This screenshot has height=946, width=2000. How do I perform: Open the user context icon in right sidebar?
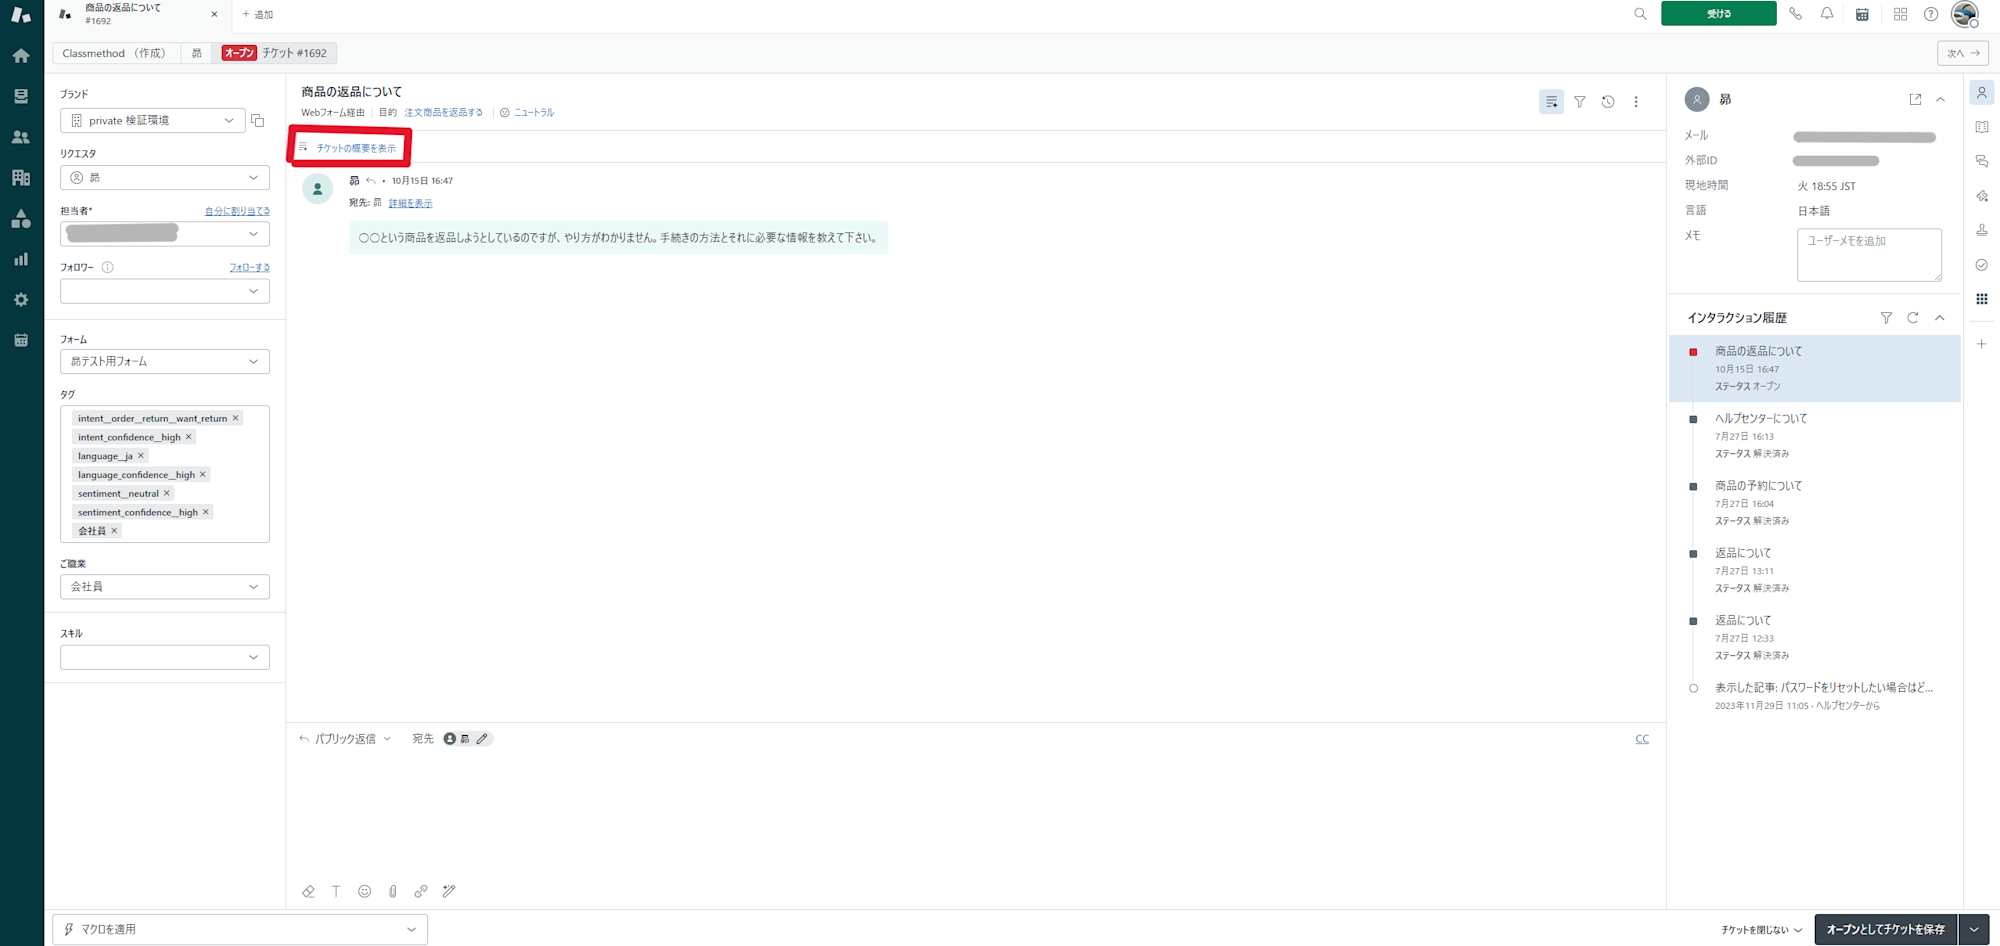1982,93
